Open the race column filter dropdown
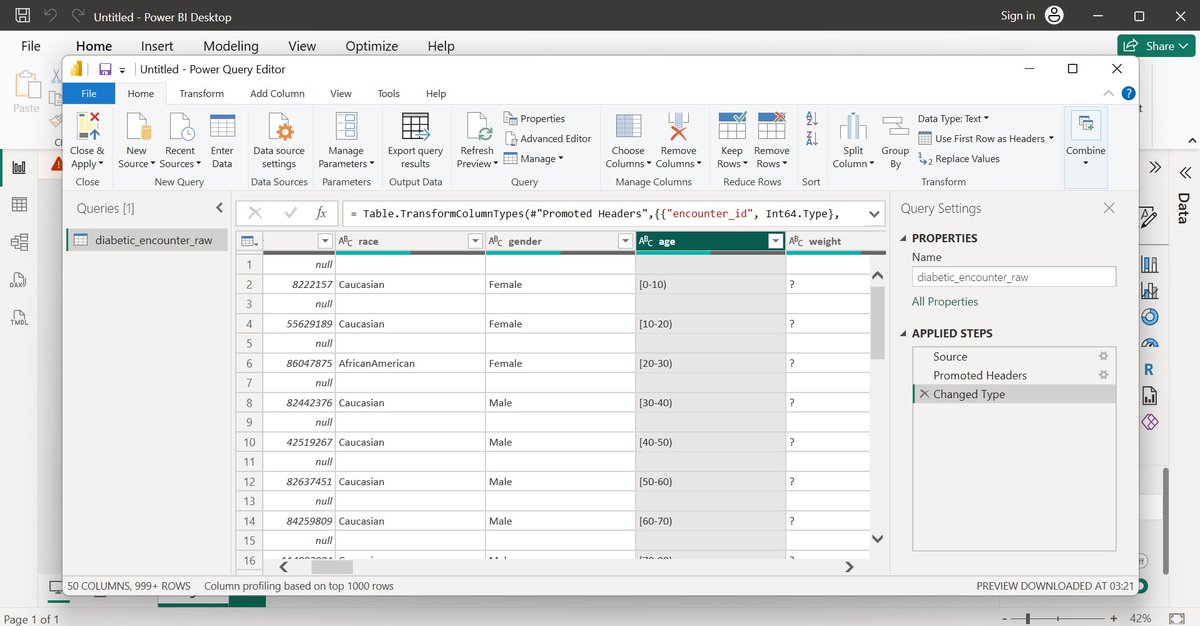Screen dimensions: 1200x626 [474, 241]
